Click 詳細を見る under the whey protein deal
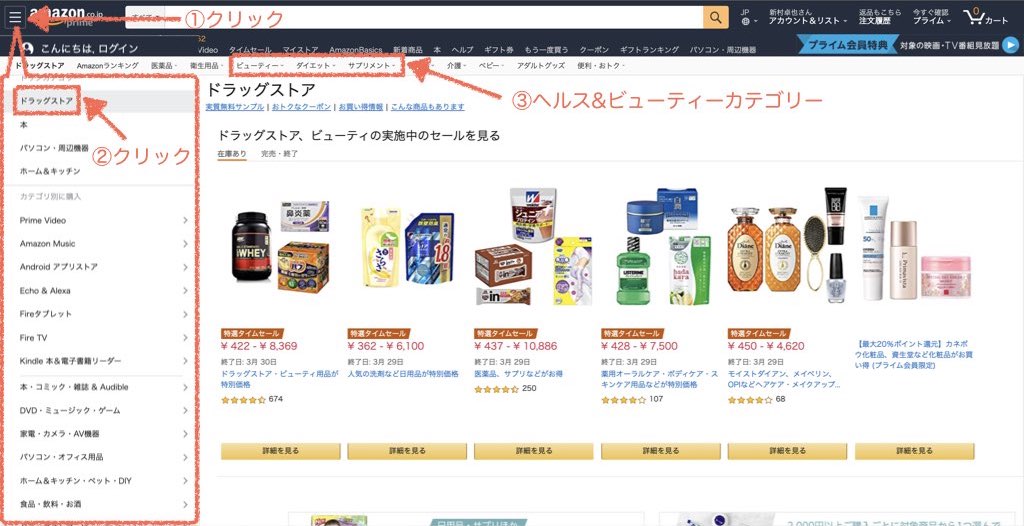The height and width of the screenshot is (526, 1024). click(281, 451)
